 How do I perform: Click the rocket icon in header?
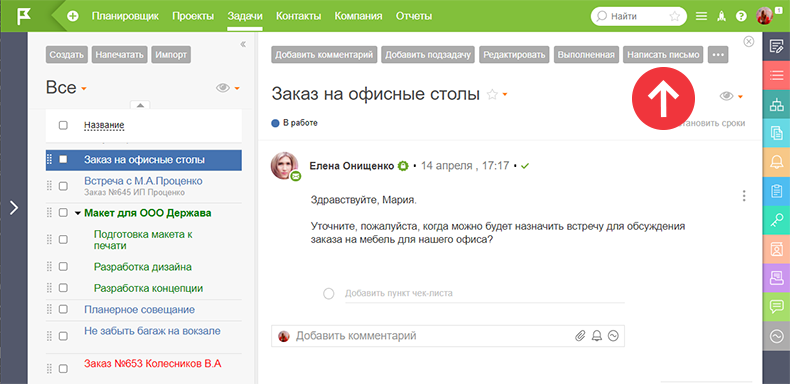721,16
